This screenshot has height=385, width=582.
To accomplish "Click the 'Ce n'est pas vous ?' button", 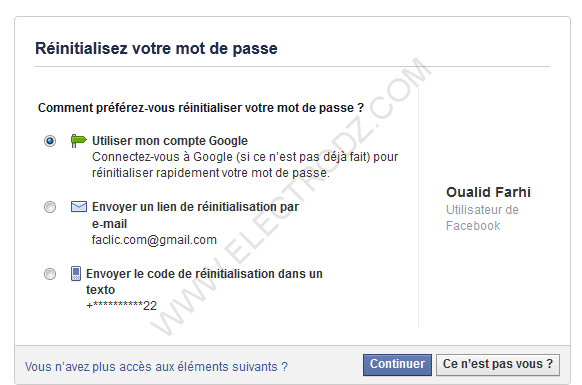I will click(498, 365).
